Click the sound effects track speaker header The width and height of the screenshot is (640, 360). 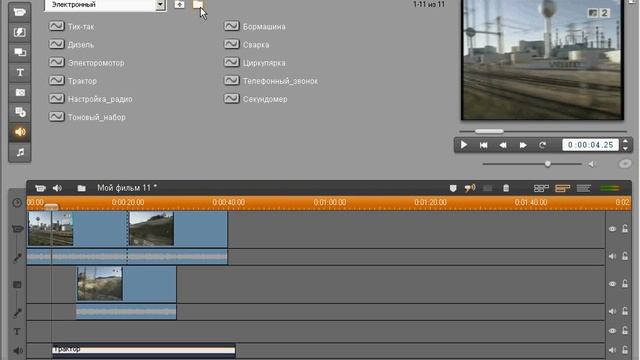(x=18, y=350)
